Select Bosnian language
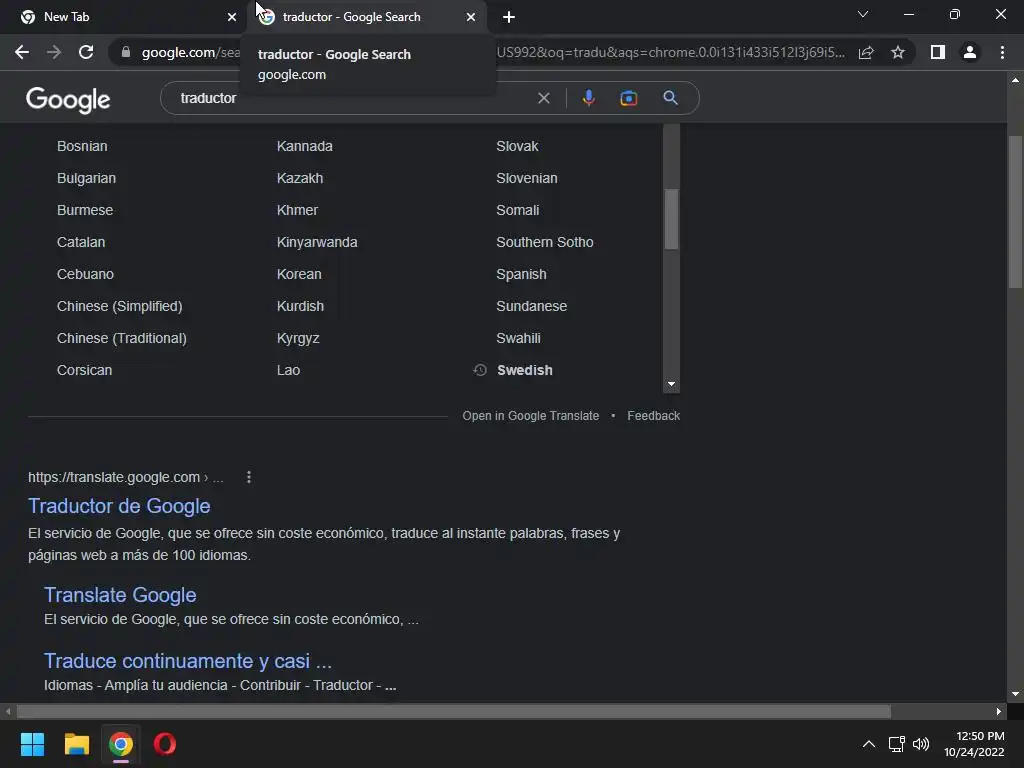This screenshot has height=768, width=1024. [82, 146]
